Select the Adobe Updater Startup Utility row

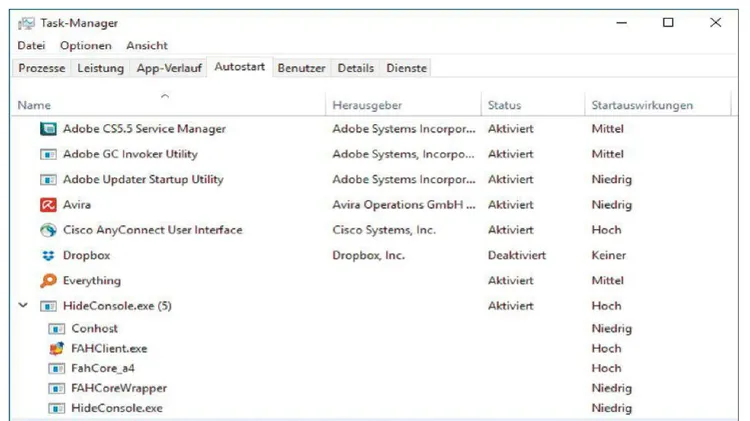[x=373, y=179]
